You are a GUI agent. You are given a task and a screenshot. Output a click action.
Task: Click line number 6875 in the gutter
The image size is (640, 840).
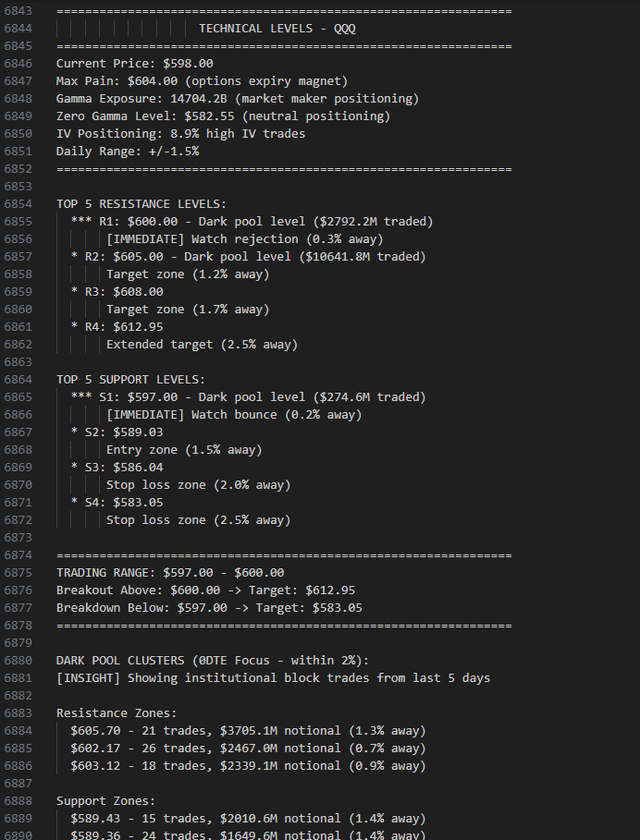pyautogui.click(x=20, y=573)
